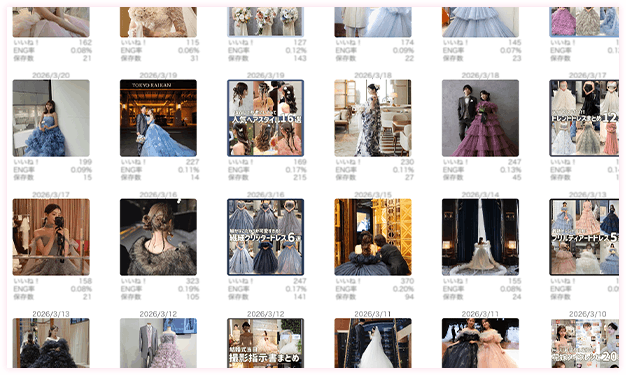Click the likes count 155

515,281
